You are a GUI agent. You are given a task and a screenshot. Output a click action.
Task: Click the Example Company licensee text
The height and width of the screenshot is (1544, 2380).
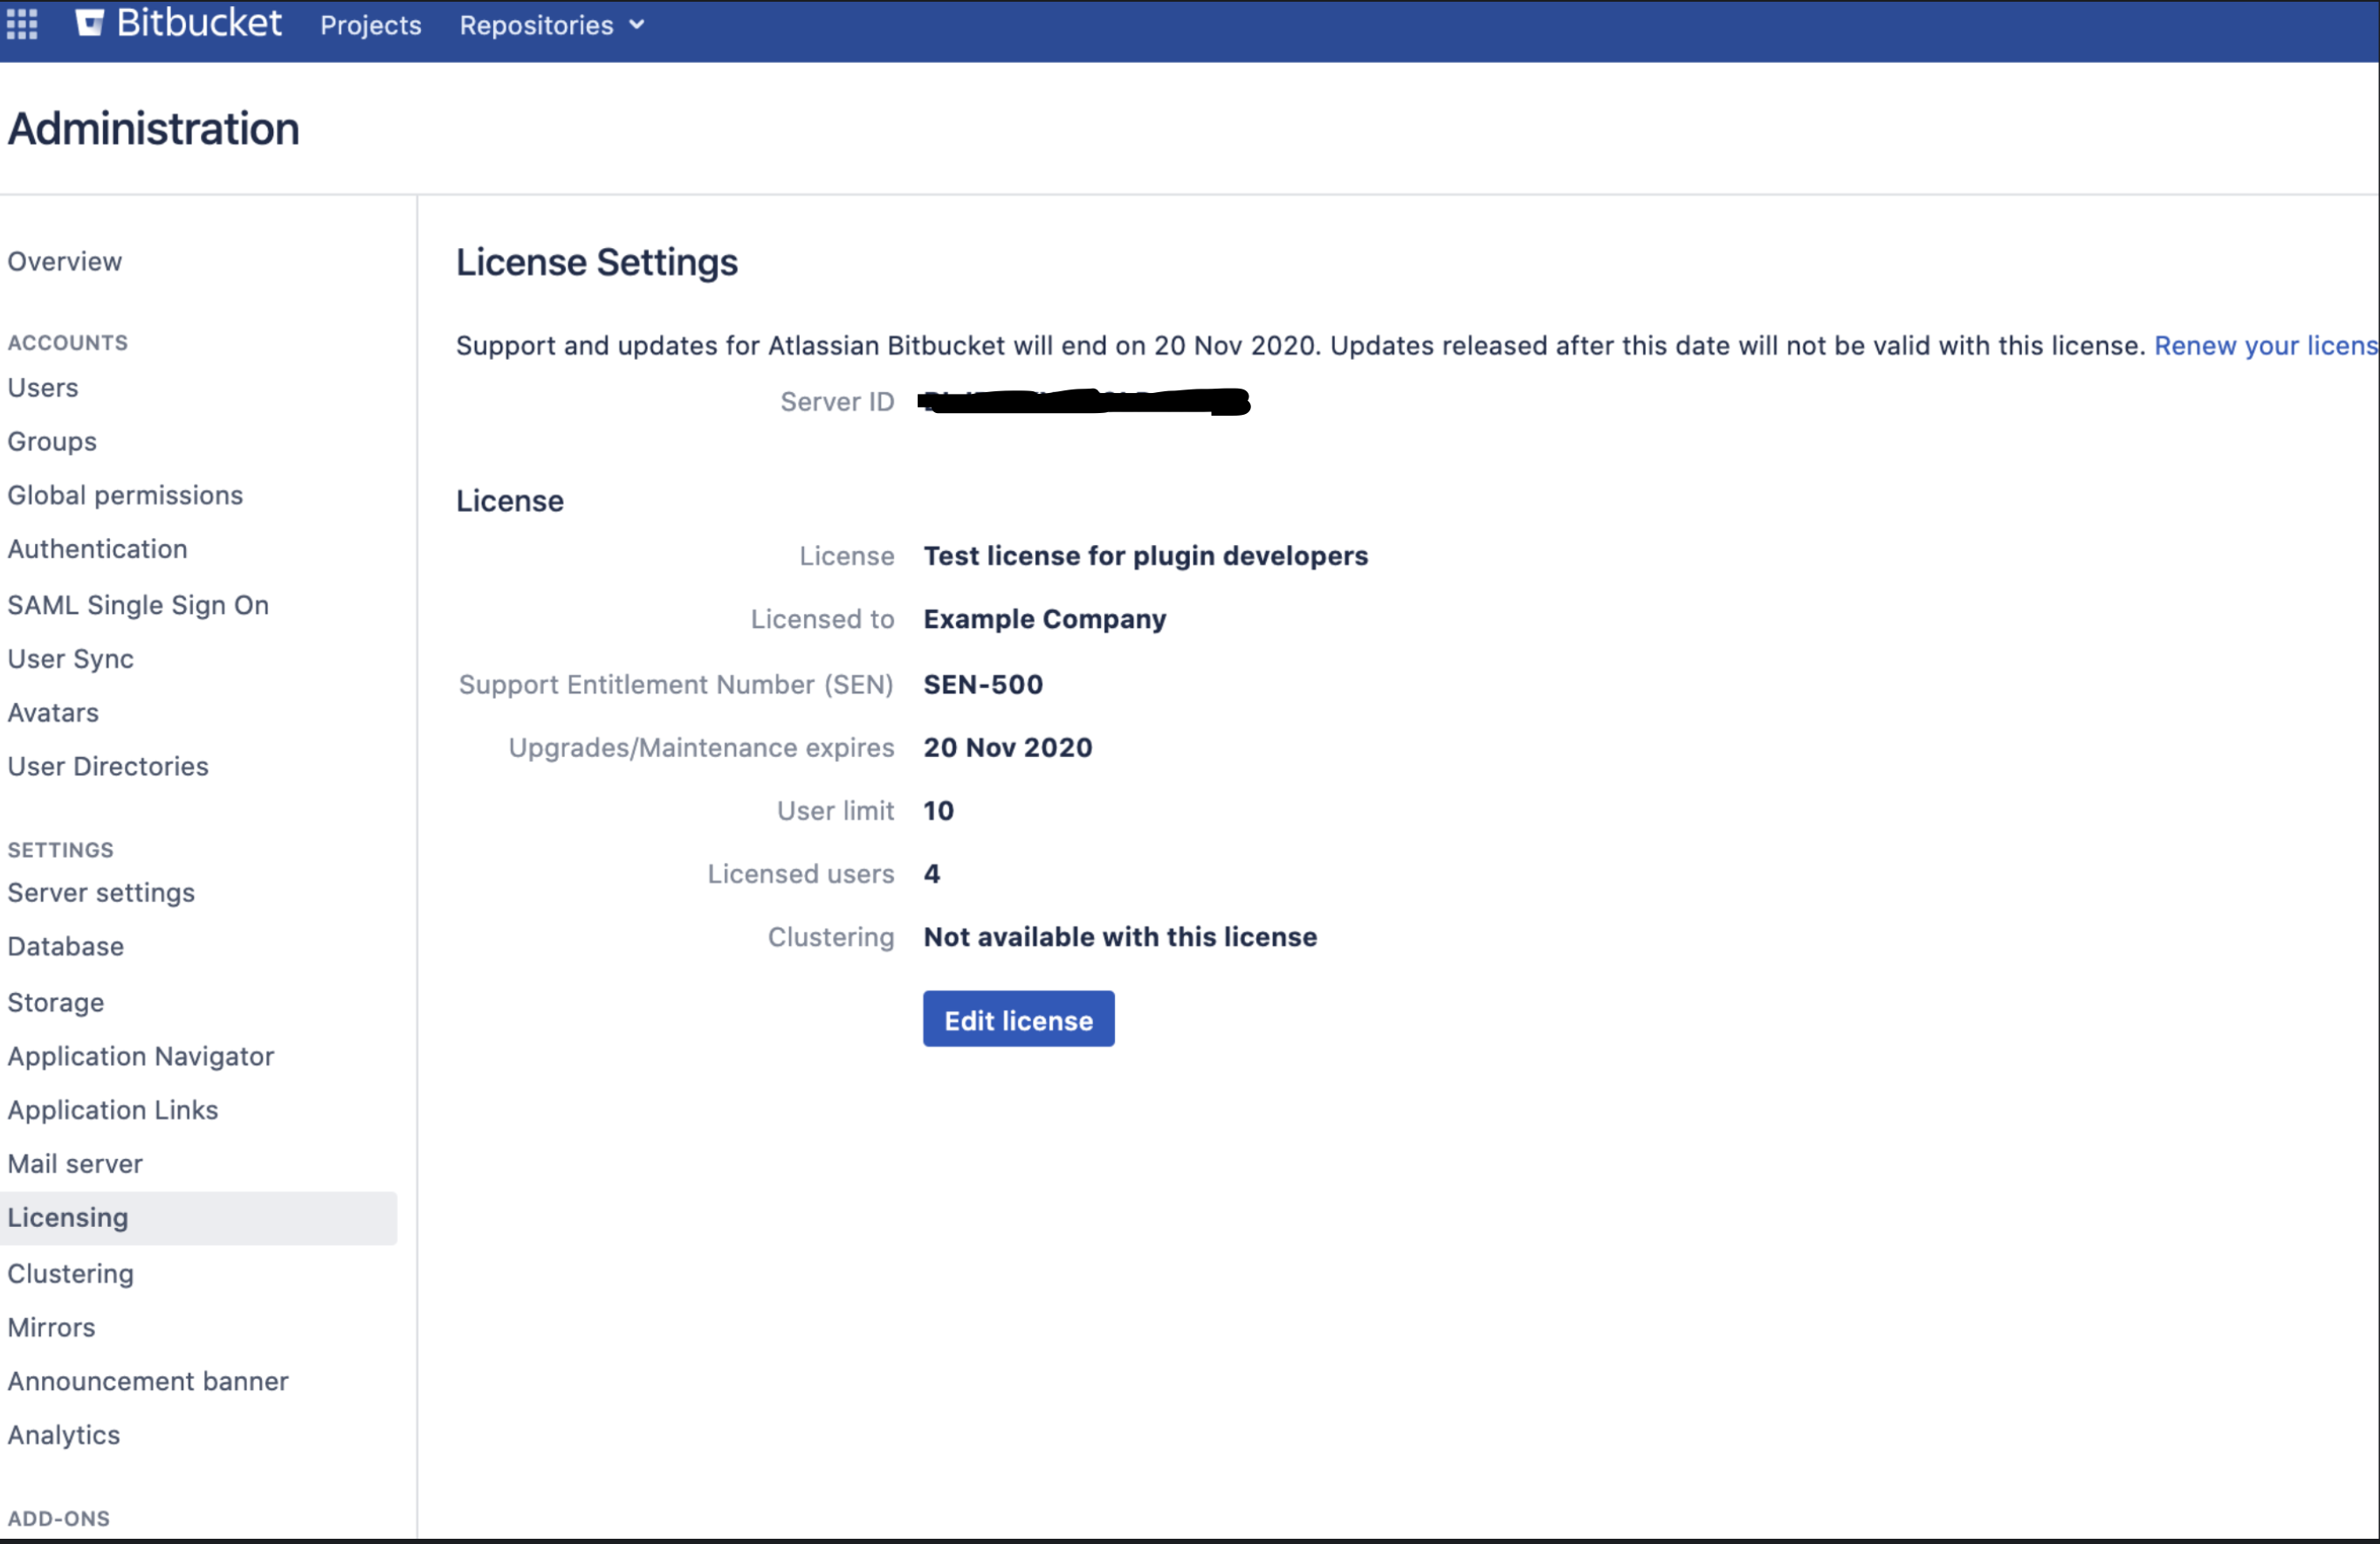click(1045, 620)
